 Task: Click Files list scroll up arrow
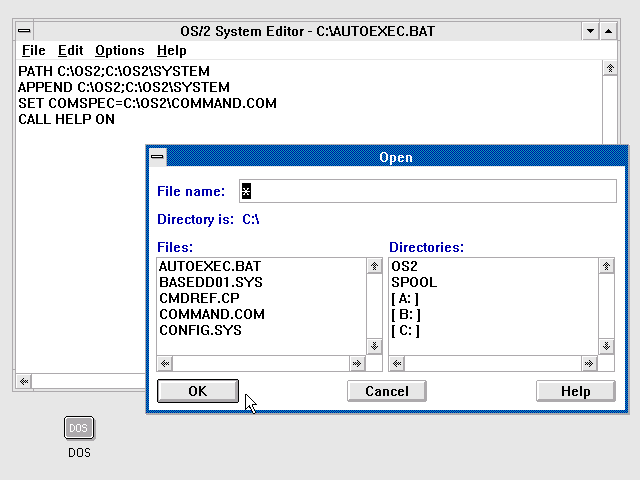tap(374, 266)
